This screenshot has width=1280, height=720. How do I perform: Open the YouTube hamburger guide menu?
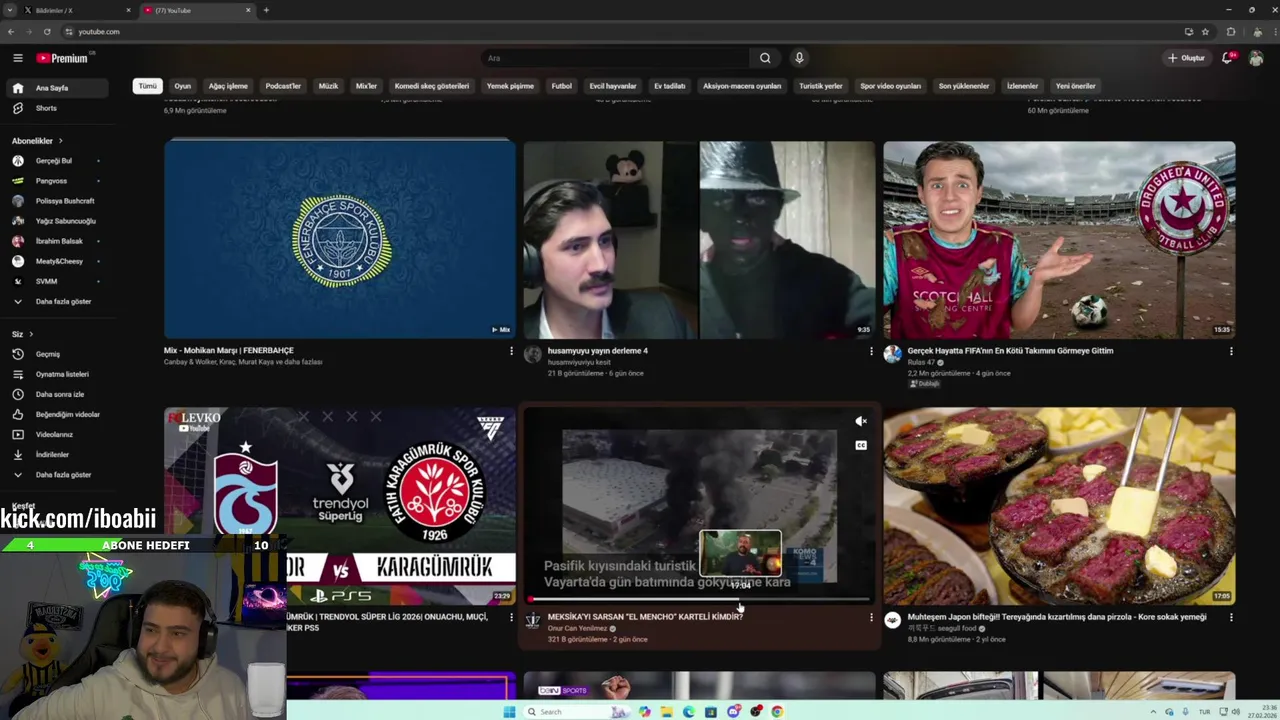(x=17, y=58)
